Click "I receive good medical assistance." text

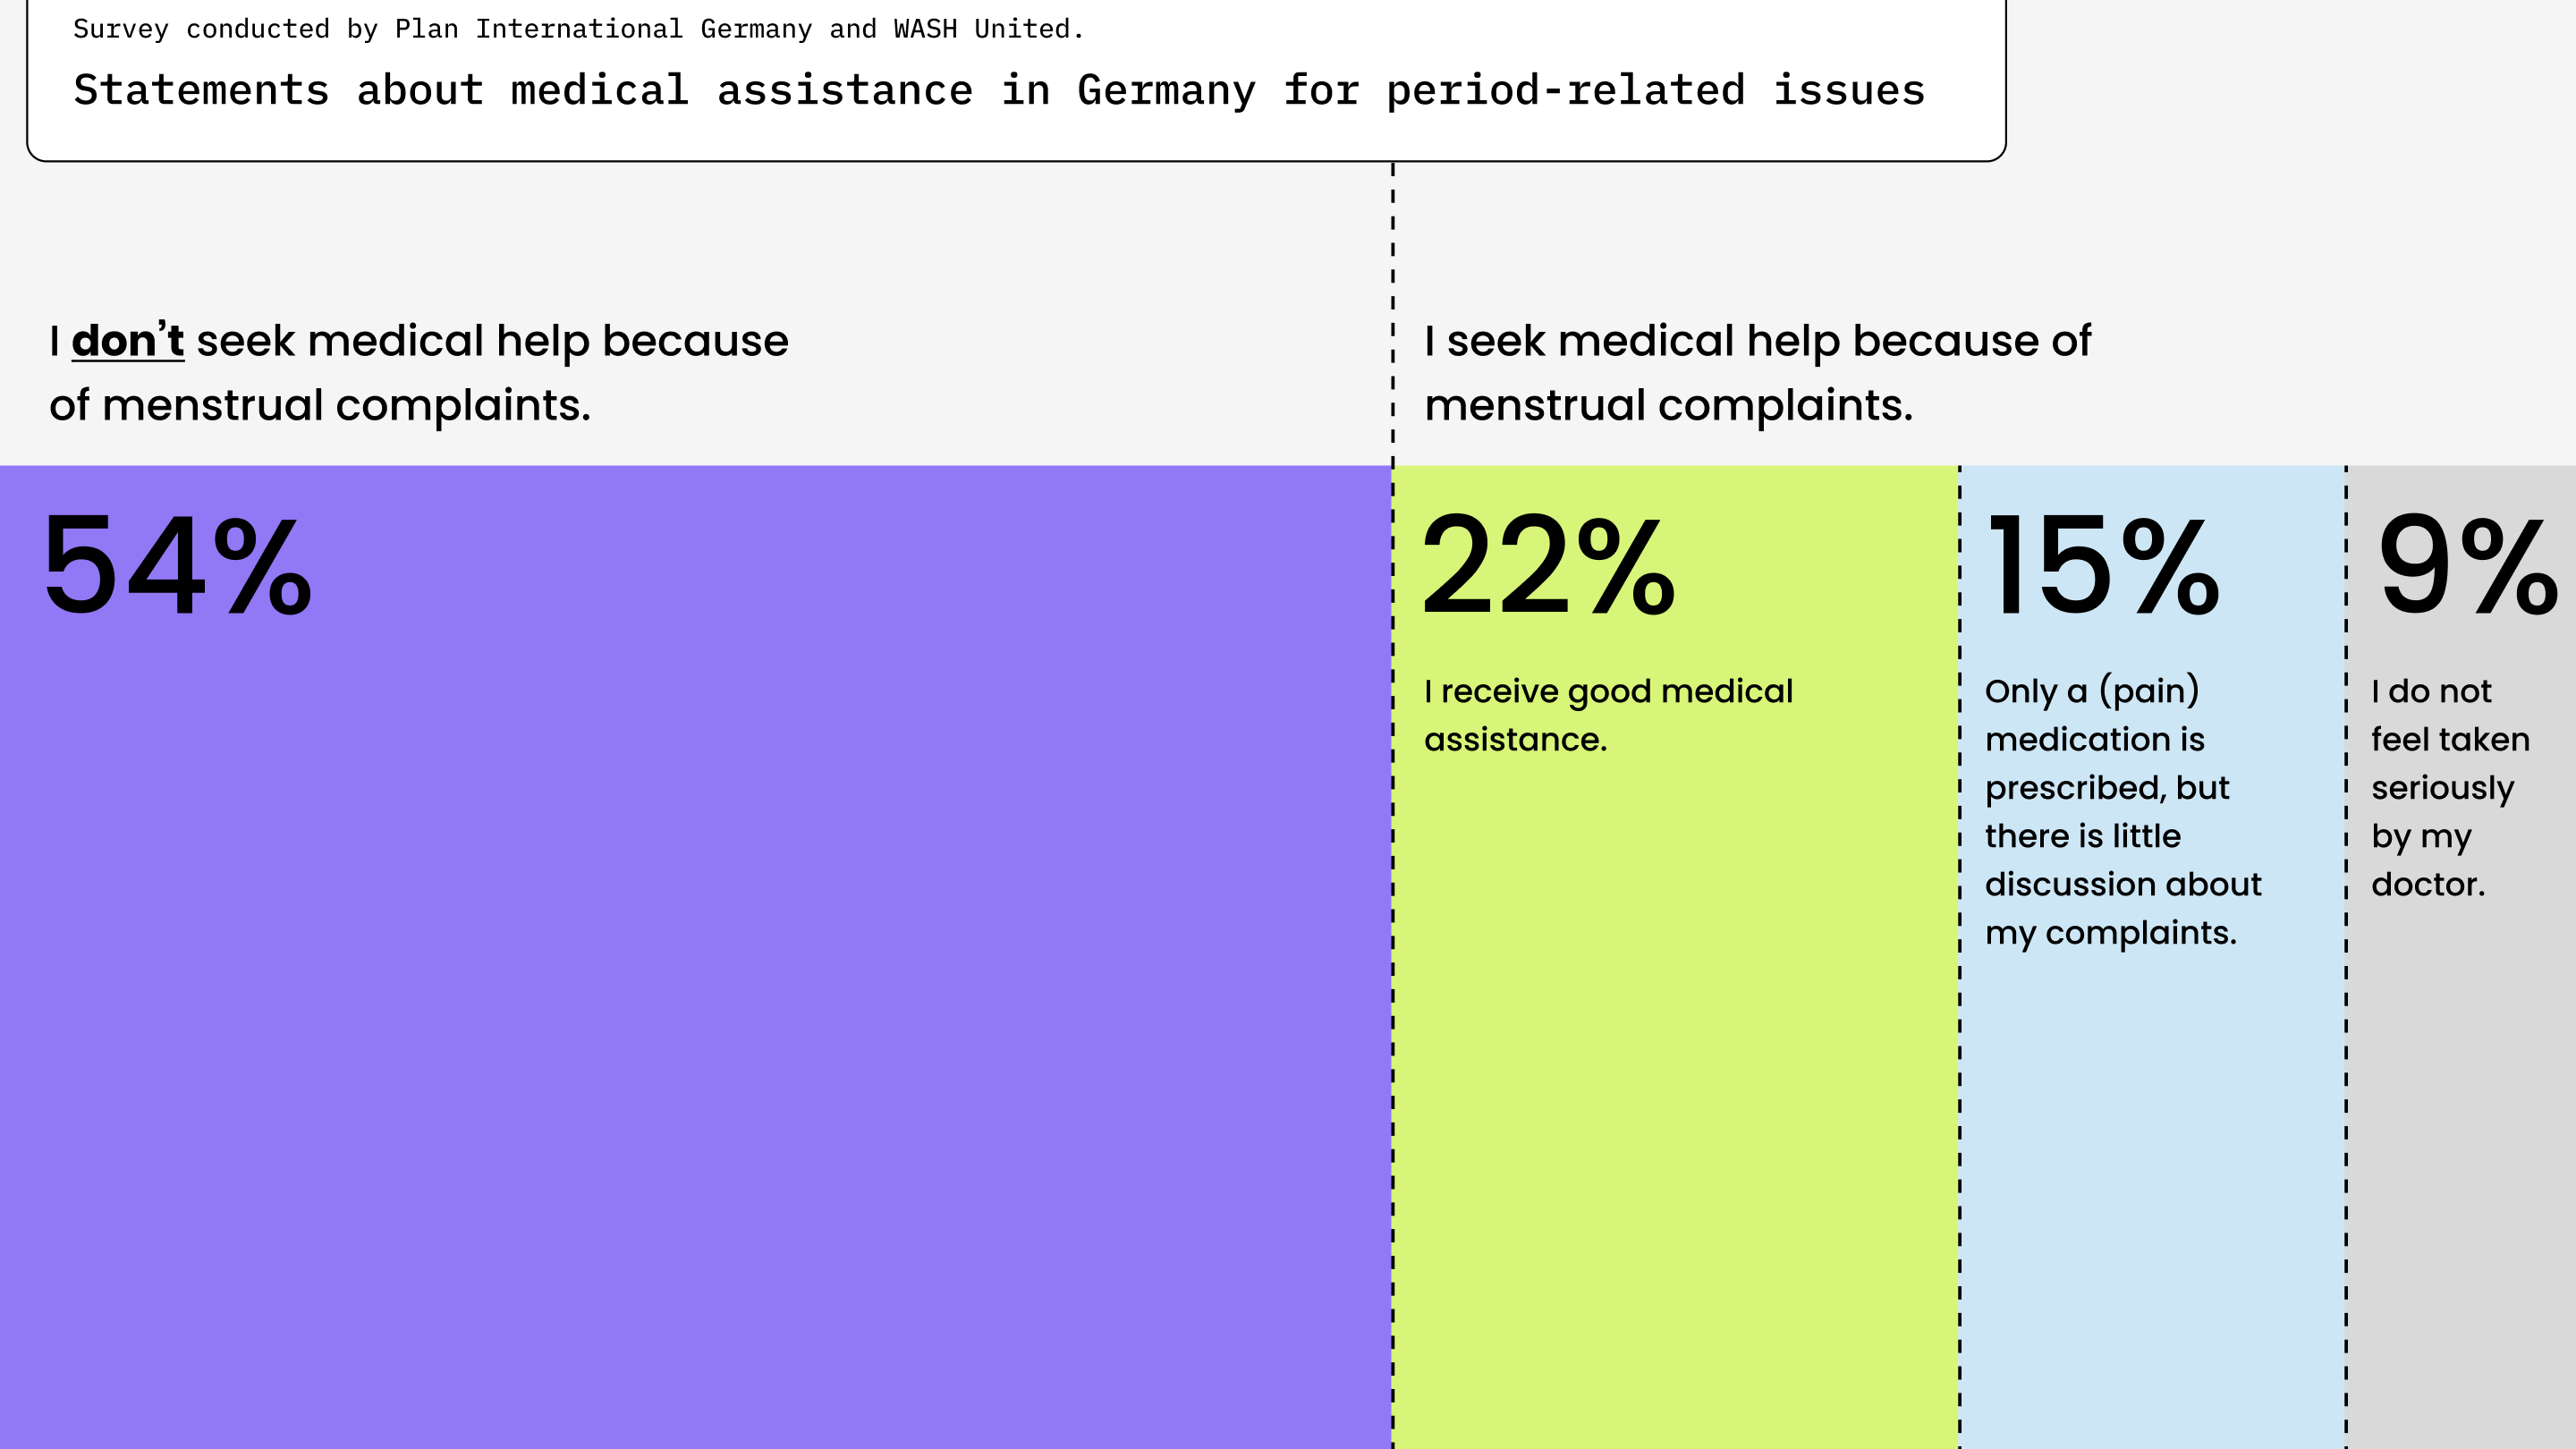(1608, 715)
